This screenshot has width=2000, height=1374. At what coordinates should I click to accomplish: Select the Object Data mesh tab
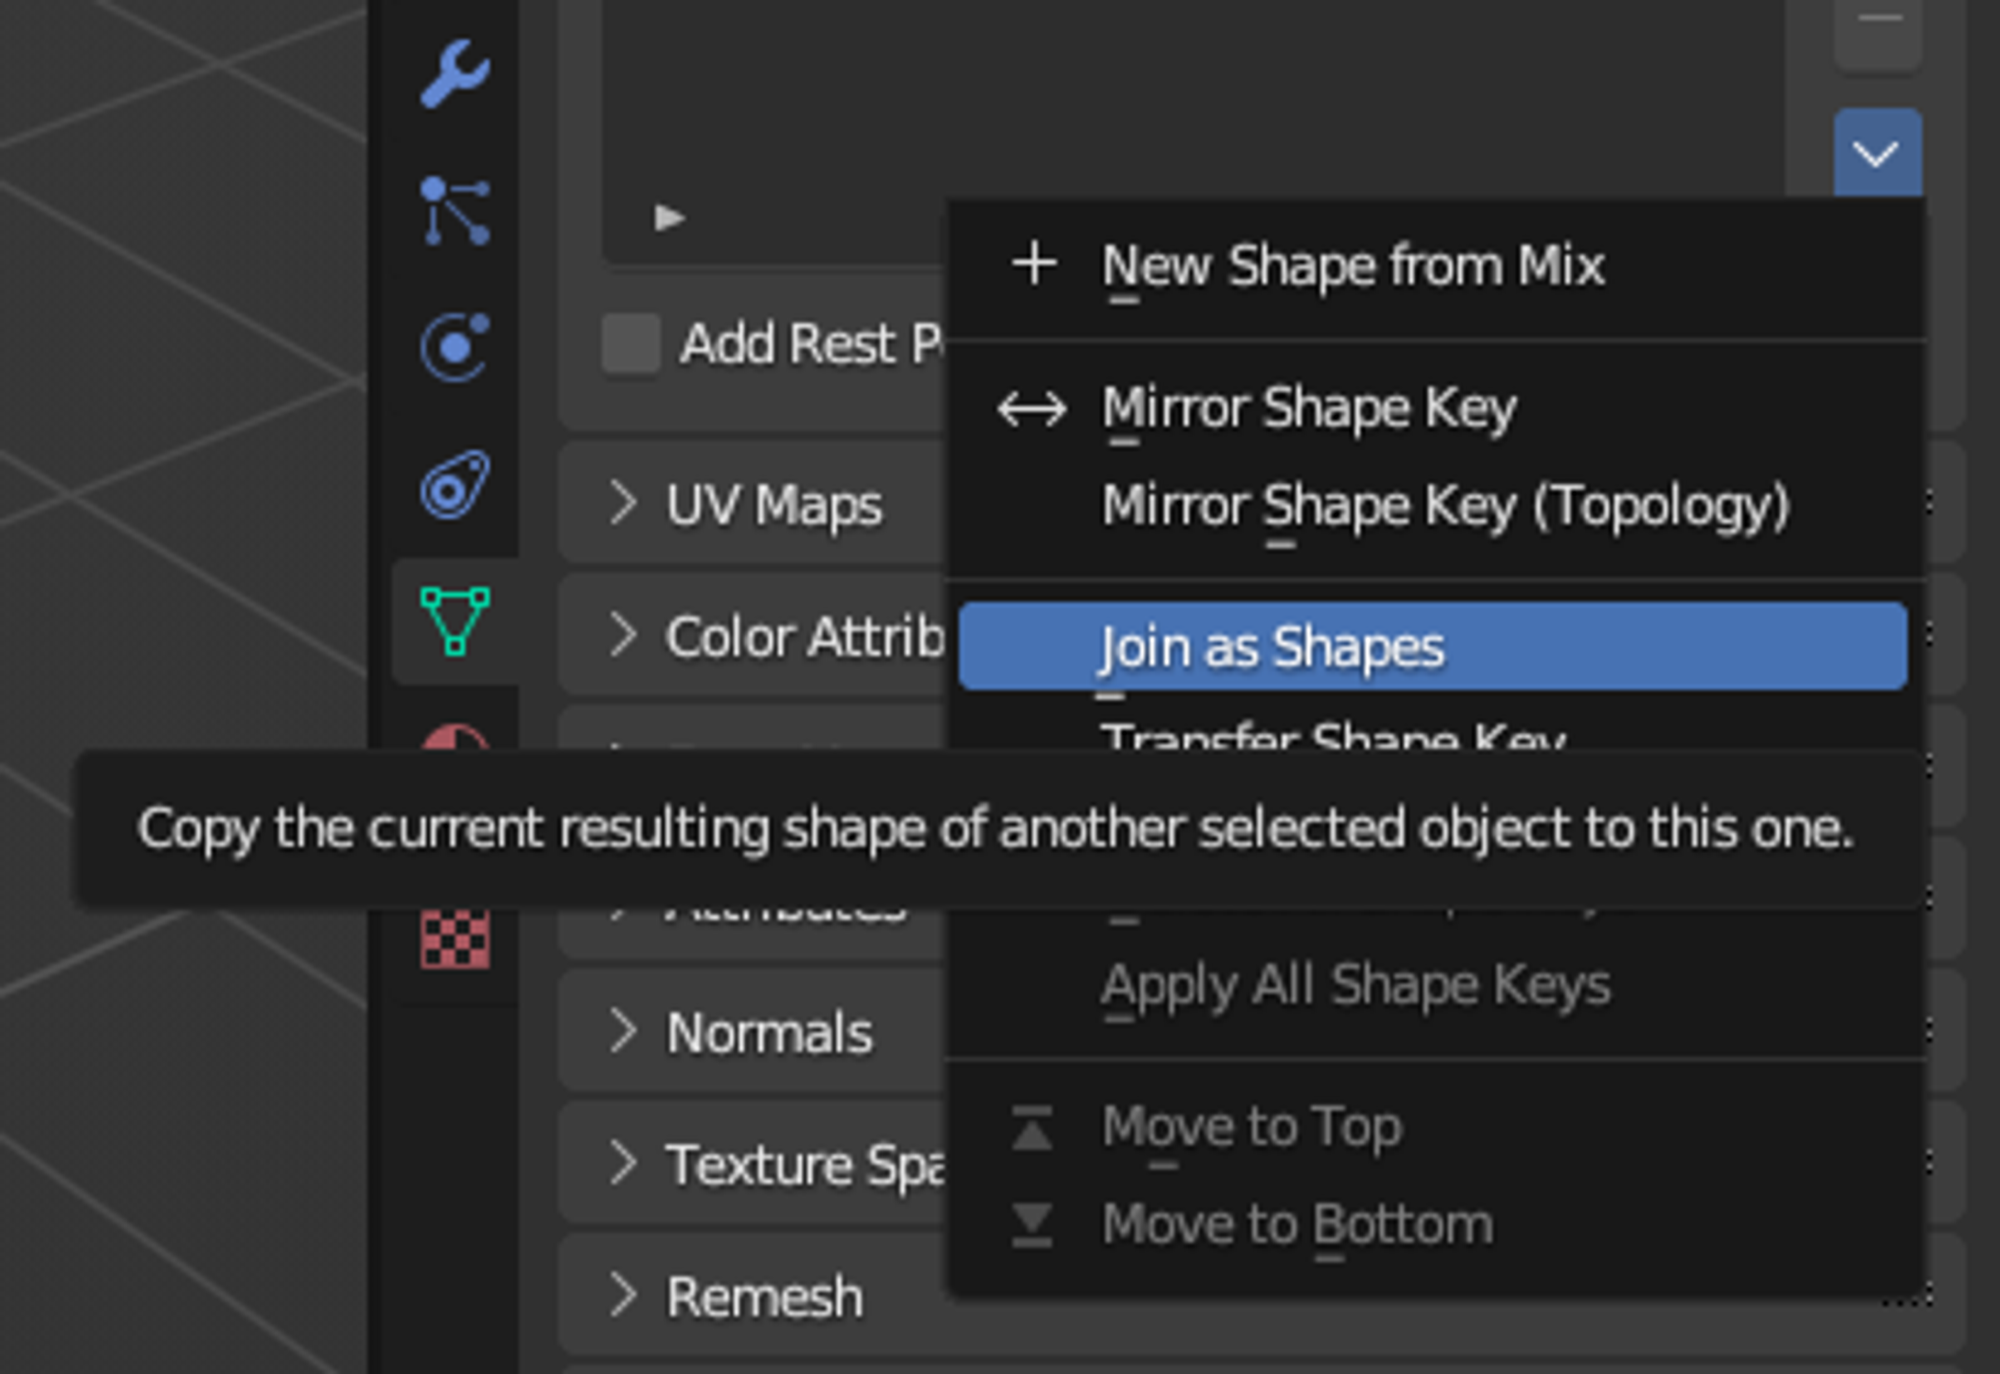[x=455, y=620]
